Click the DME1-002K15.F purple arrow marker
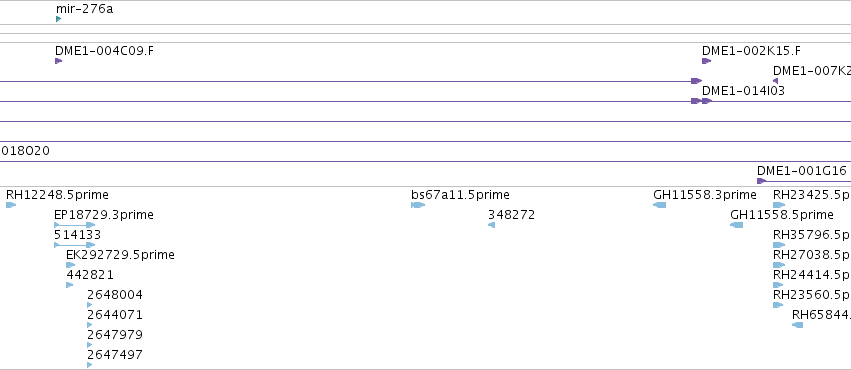The image size is (851, 370). (x=706, y=61)
